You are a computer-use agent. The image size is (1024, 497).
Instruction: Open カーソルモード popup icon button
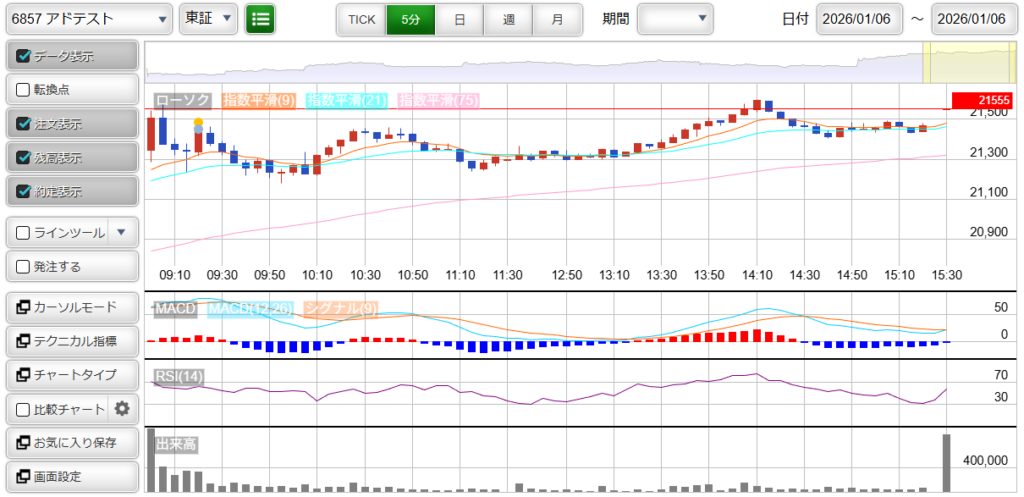pos(21,307)
